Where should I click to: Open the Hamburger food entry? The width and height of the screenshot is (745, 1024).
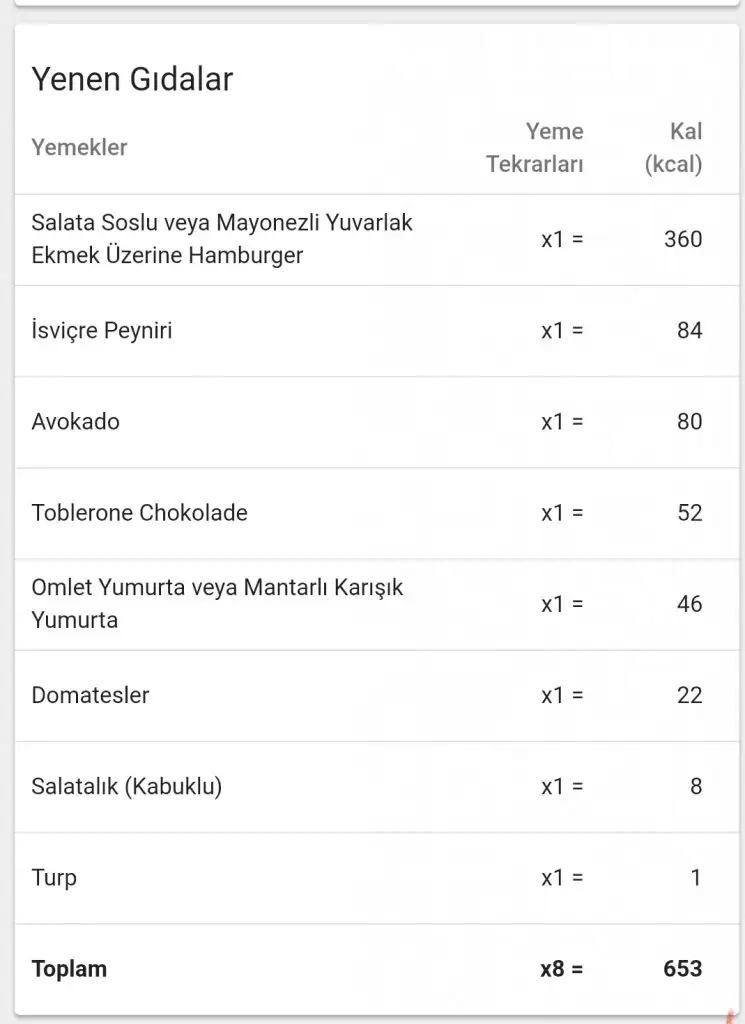tap(222, 238)
